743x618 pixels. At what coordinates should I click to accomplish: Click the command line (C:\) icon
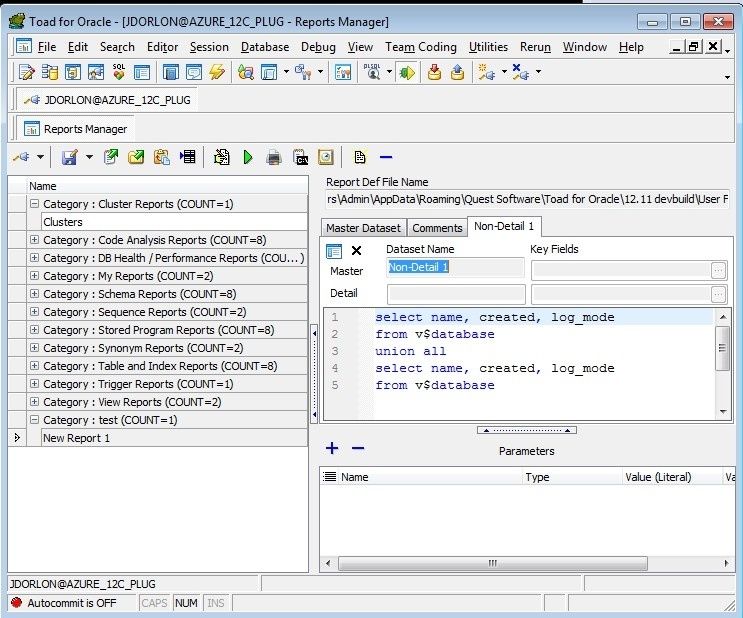300,157
